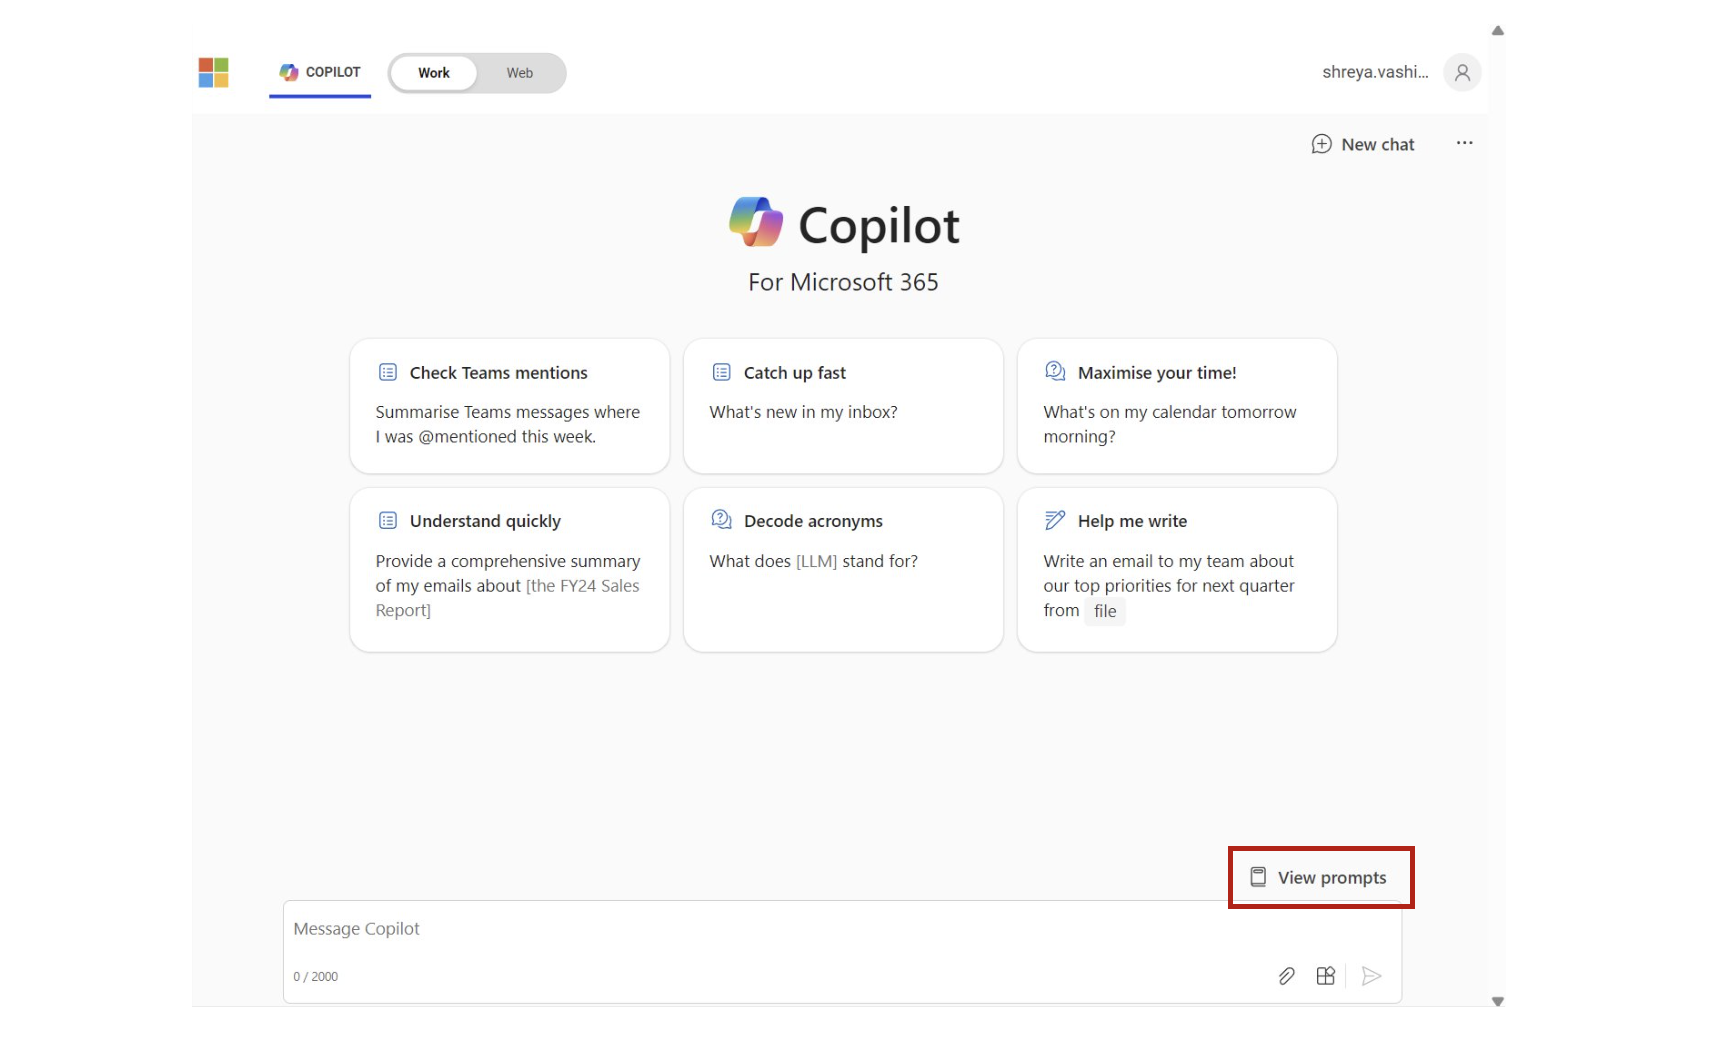Focus the Message Copilot input field

pyautogui.click(x=842, y=951)
